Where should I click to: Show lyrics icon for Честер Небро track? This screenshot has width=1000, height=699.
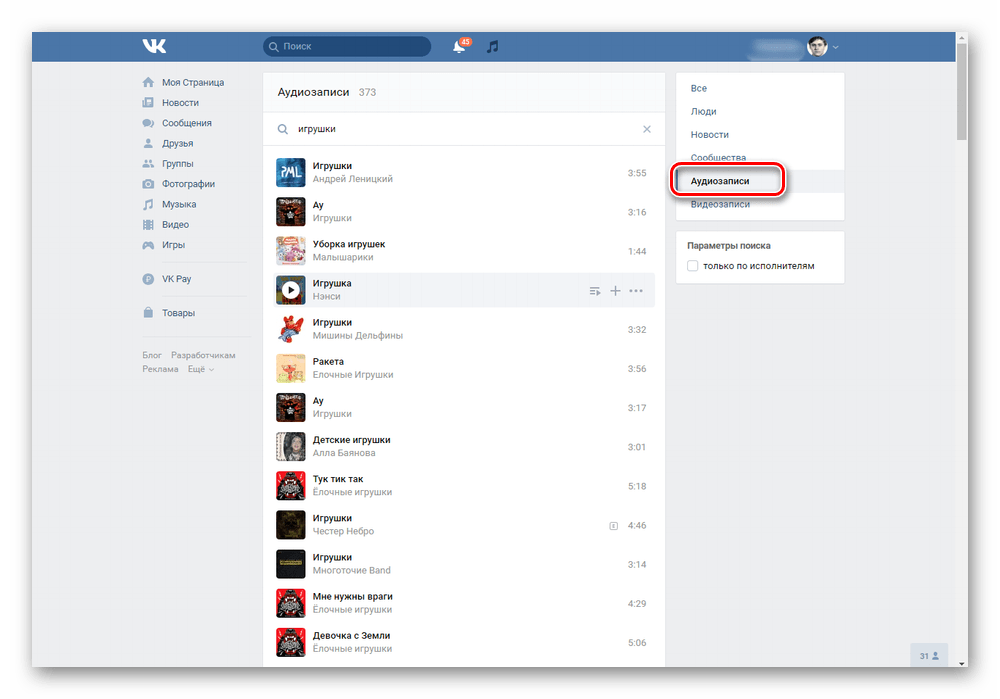click(x=614, y=526)
